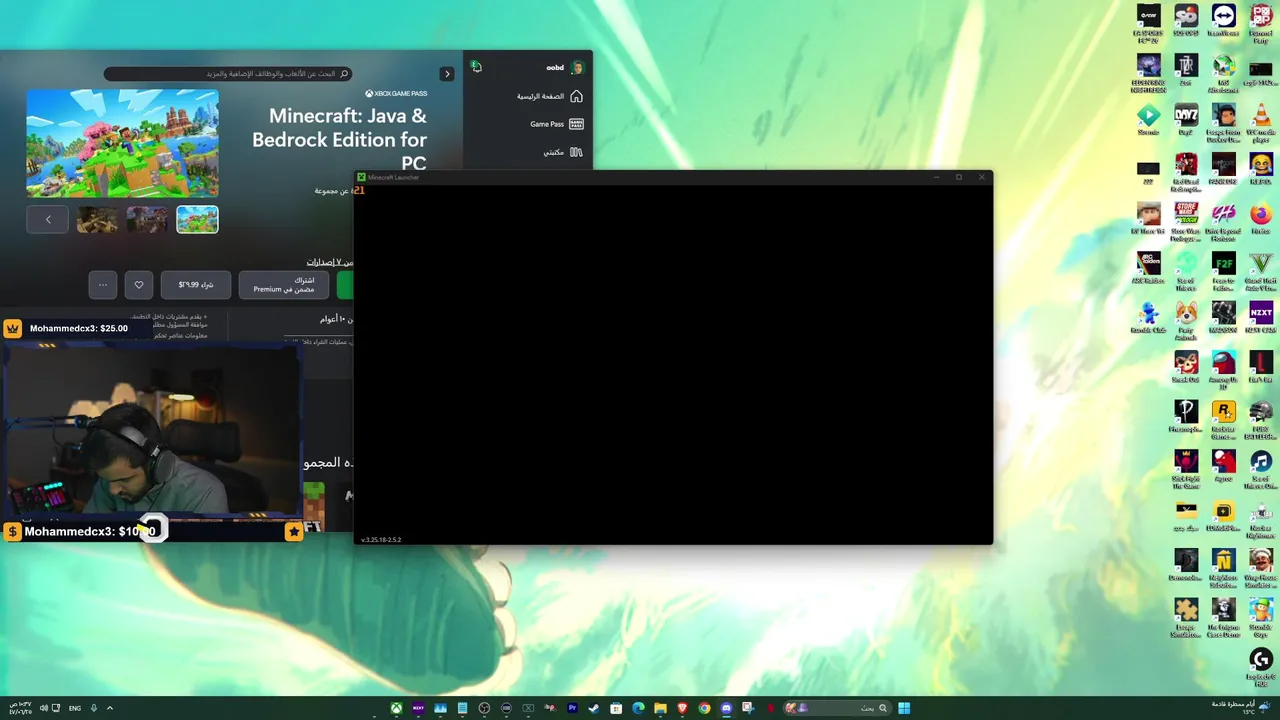The image size is (1280, 720).
Task: Open Game Pass section in Xbox app
Action: coord(555,124)
